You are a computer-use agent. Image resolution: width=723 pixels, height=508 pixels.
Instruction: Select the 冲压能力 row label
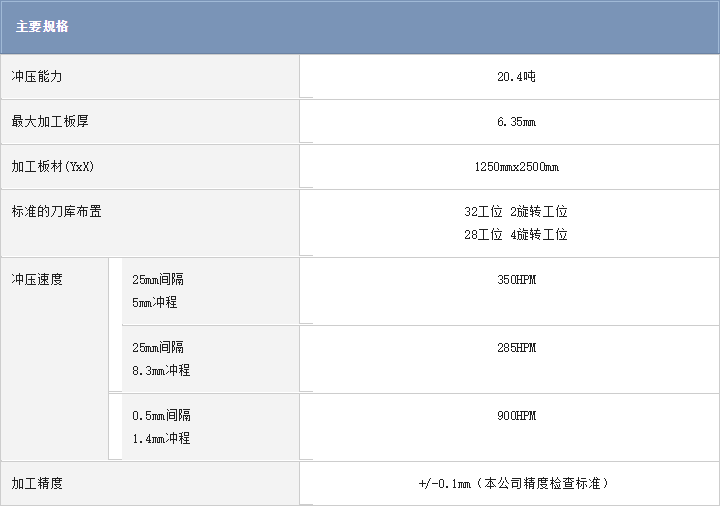(x=37, y=77)
